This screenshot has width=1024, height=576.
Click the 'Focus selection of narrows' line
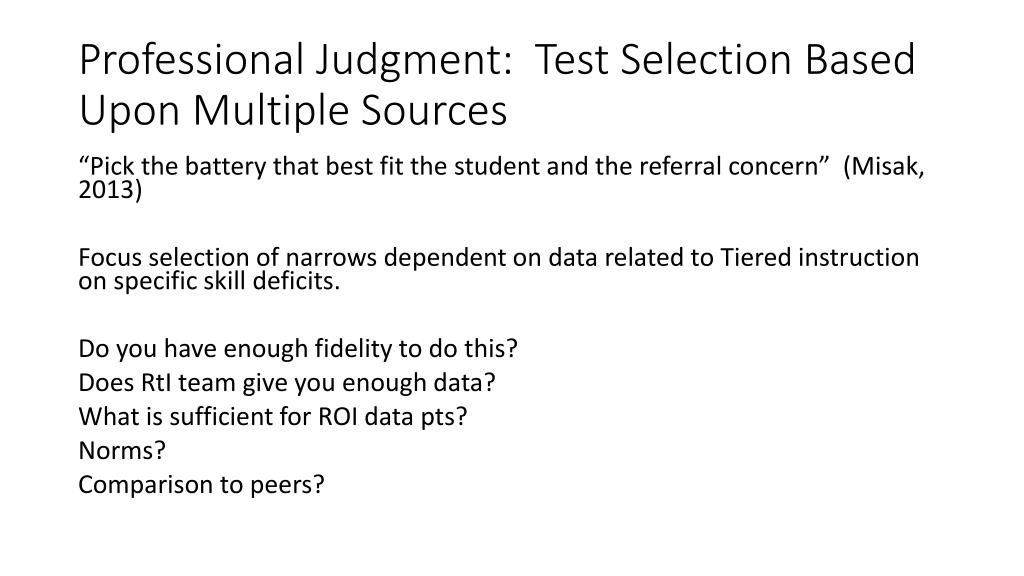498,258
